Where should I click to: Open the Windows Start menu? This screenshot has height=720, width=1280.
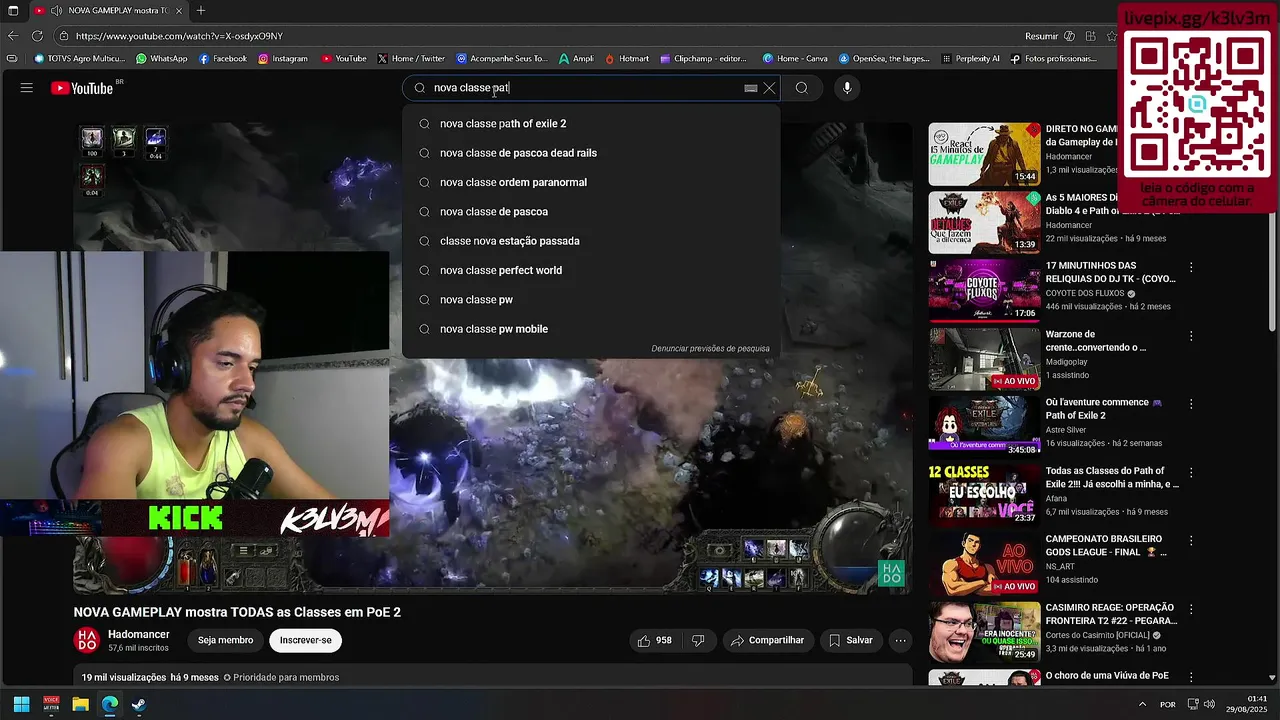[x=21, y=704]
